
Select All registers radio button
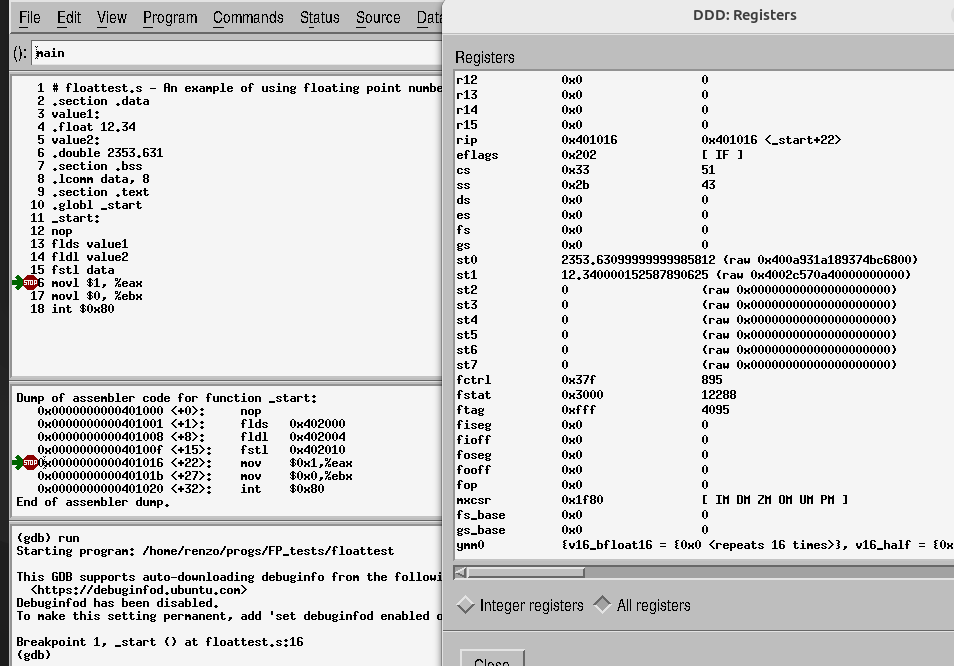(642, 605)
